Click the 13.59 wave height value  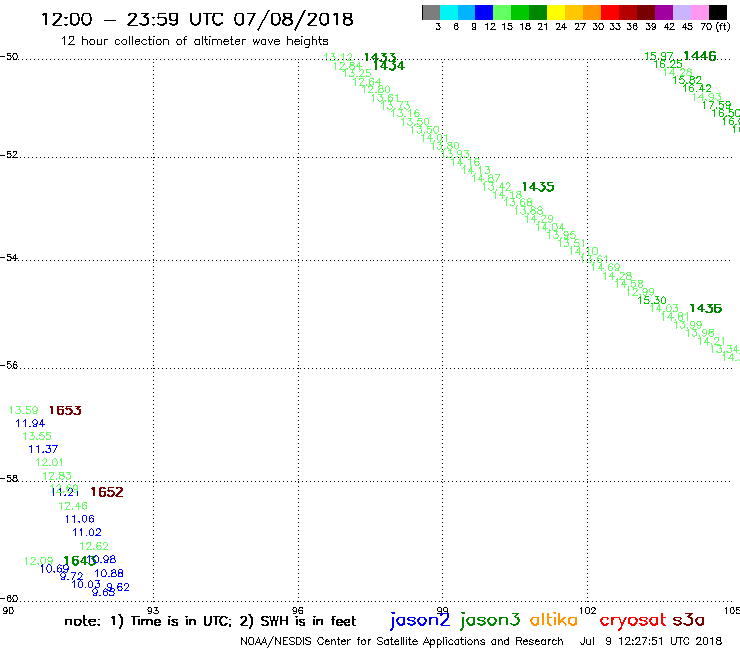click(x=24, y=411)
